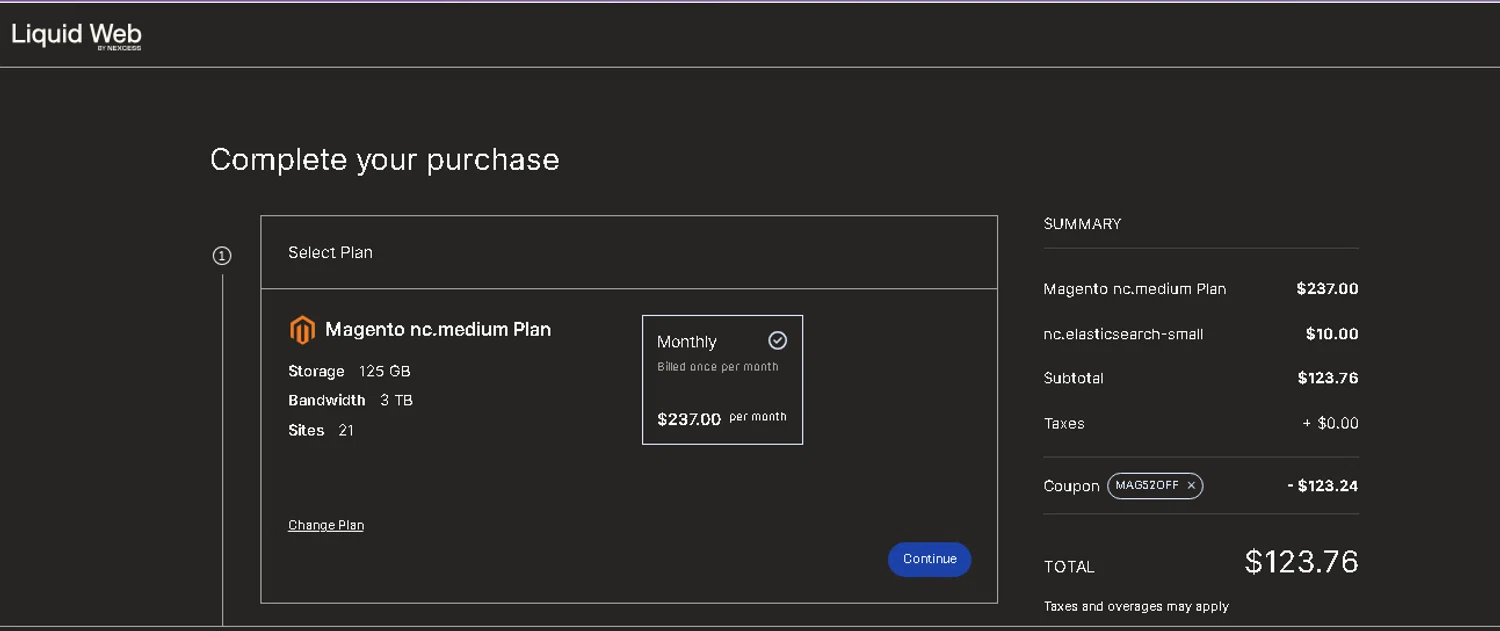Screen dimensions: 1500x631
Task: Click the Bandwidth "3 TB" value
Action: [x=396, y=400]
